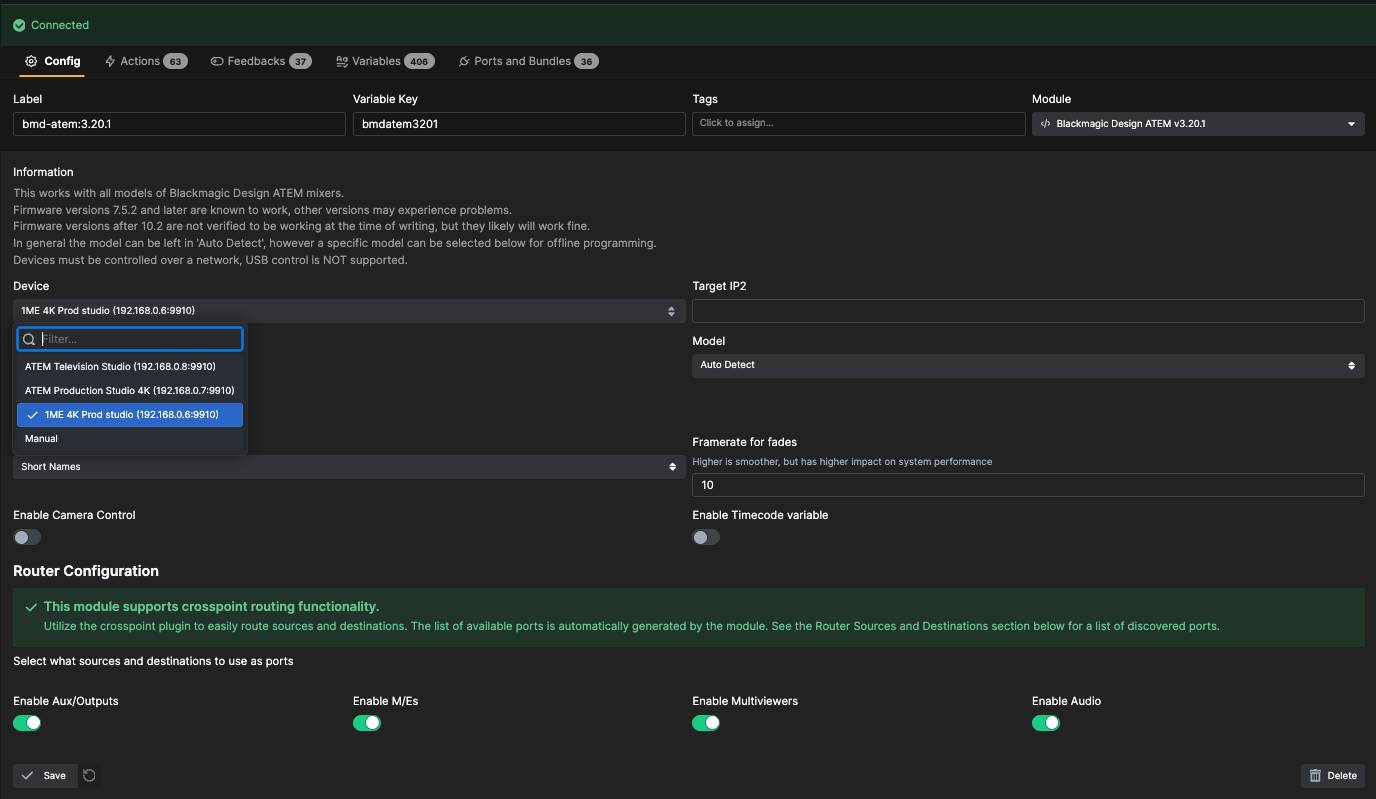Viewport: 1376px width, 799px height.
Task: Select ATEM Television Studio device option
Action: 130,366
